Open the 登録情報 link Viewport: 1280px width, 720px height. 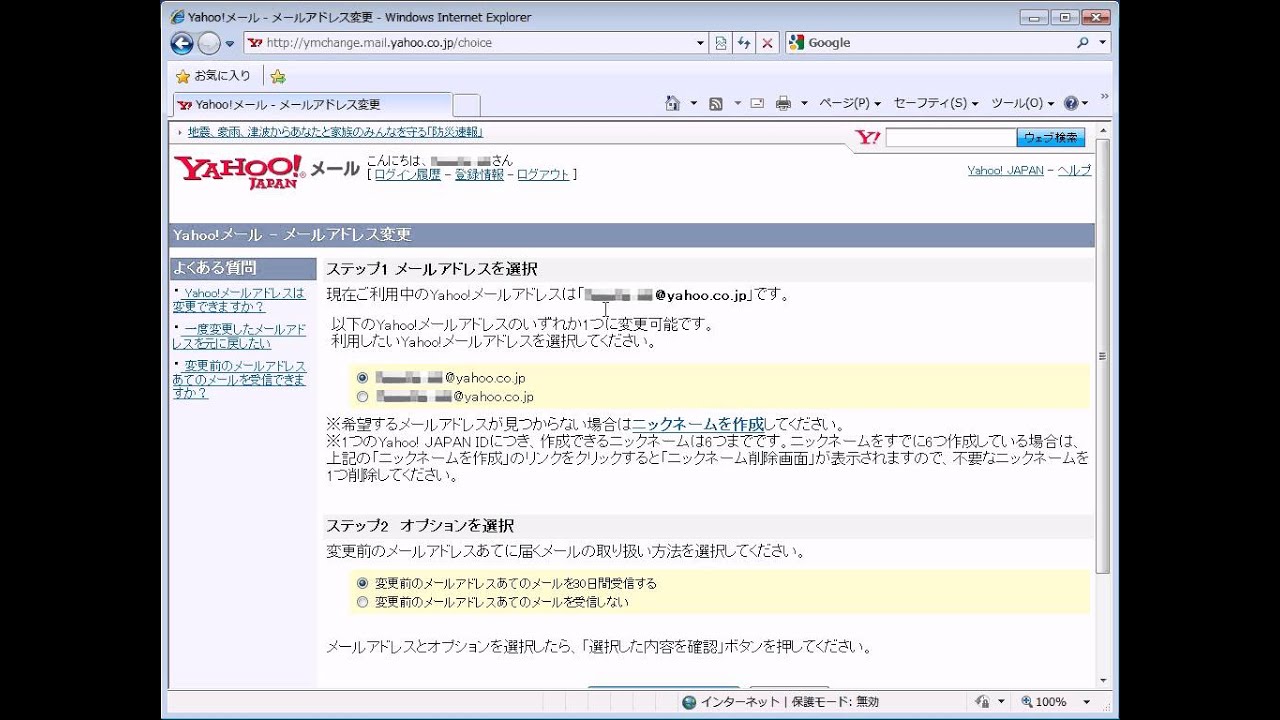(x=479, y=174)
